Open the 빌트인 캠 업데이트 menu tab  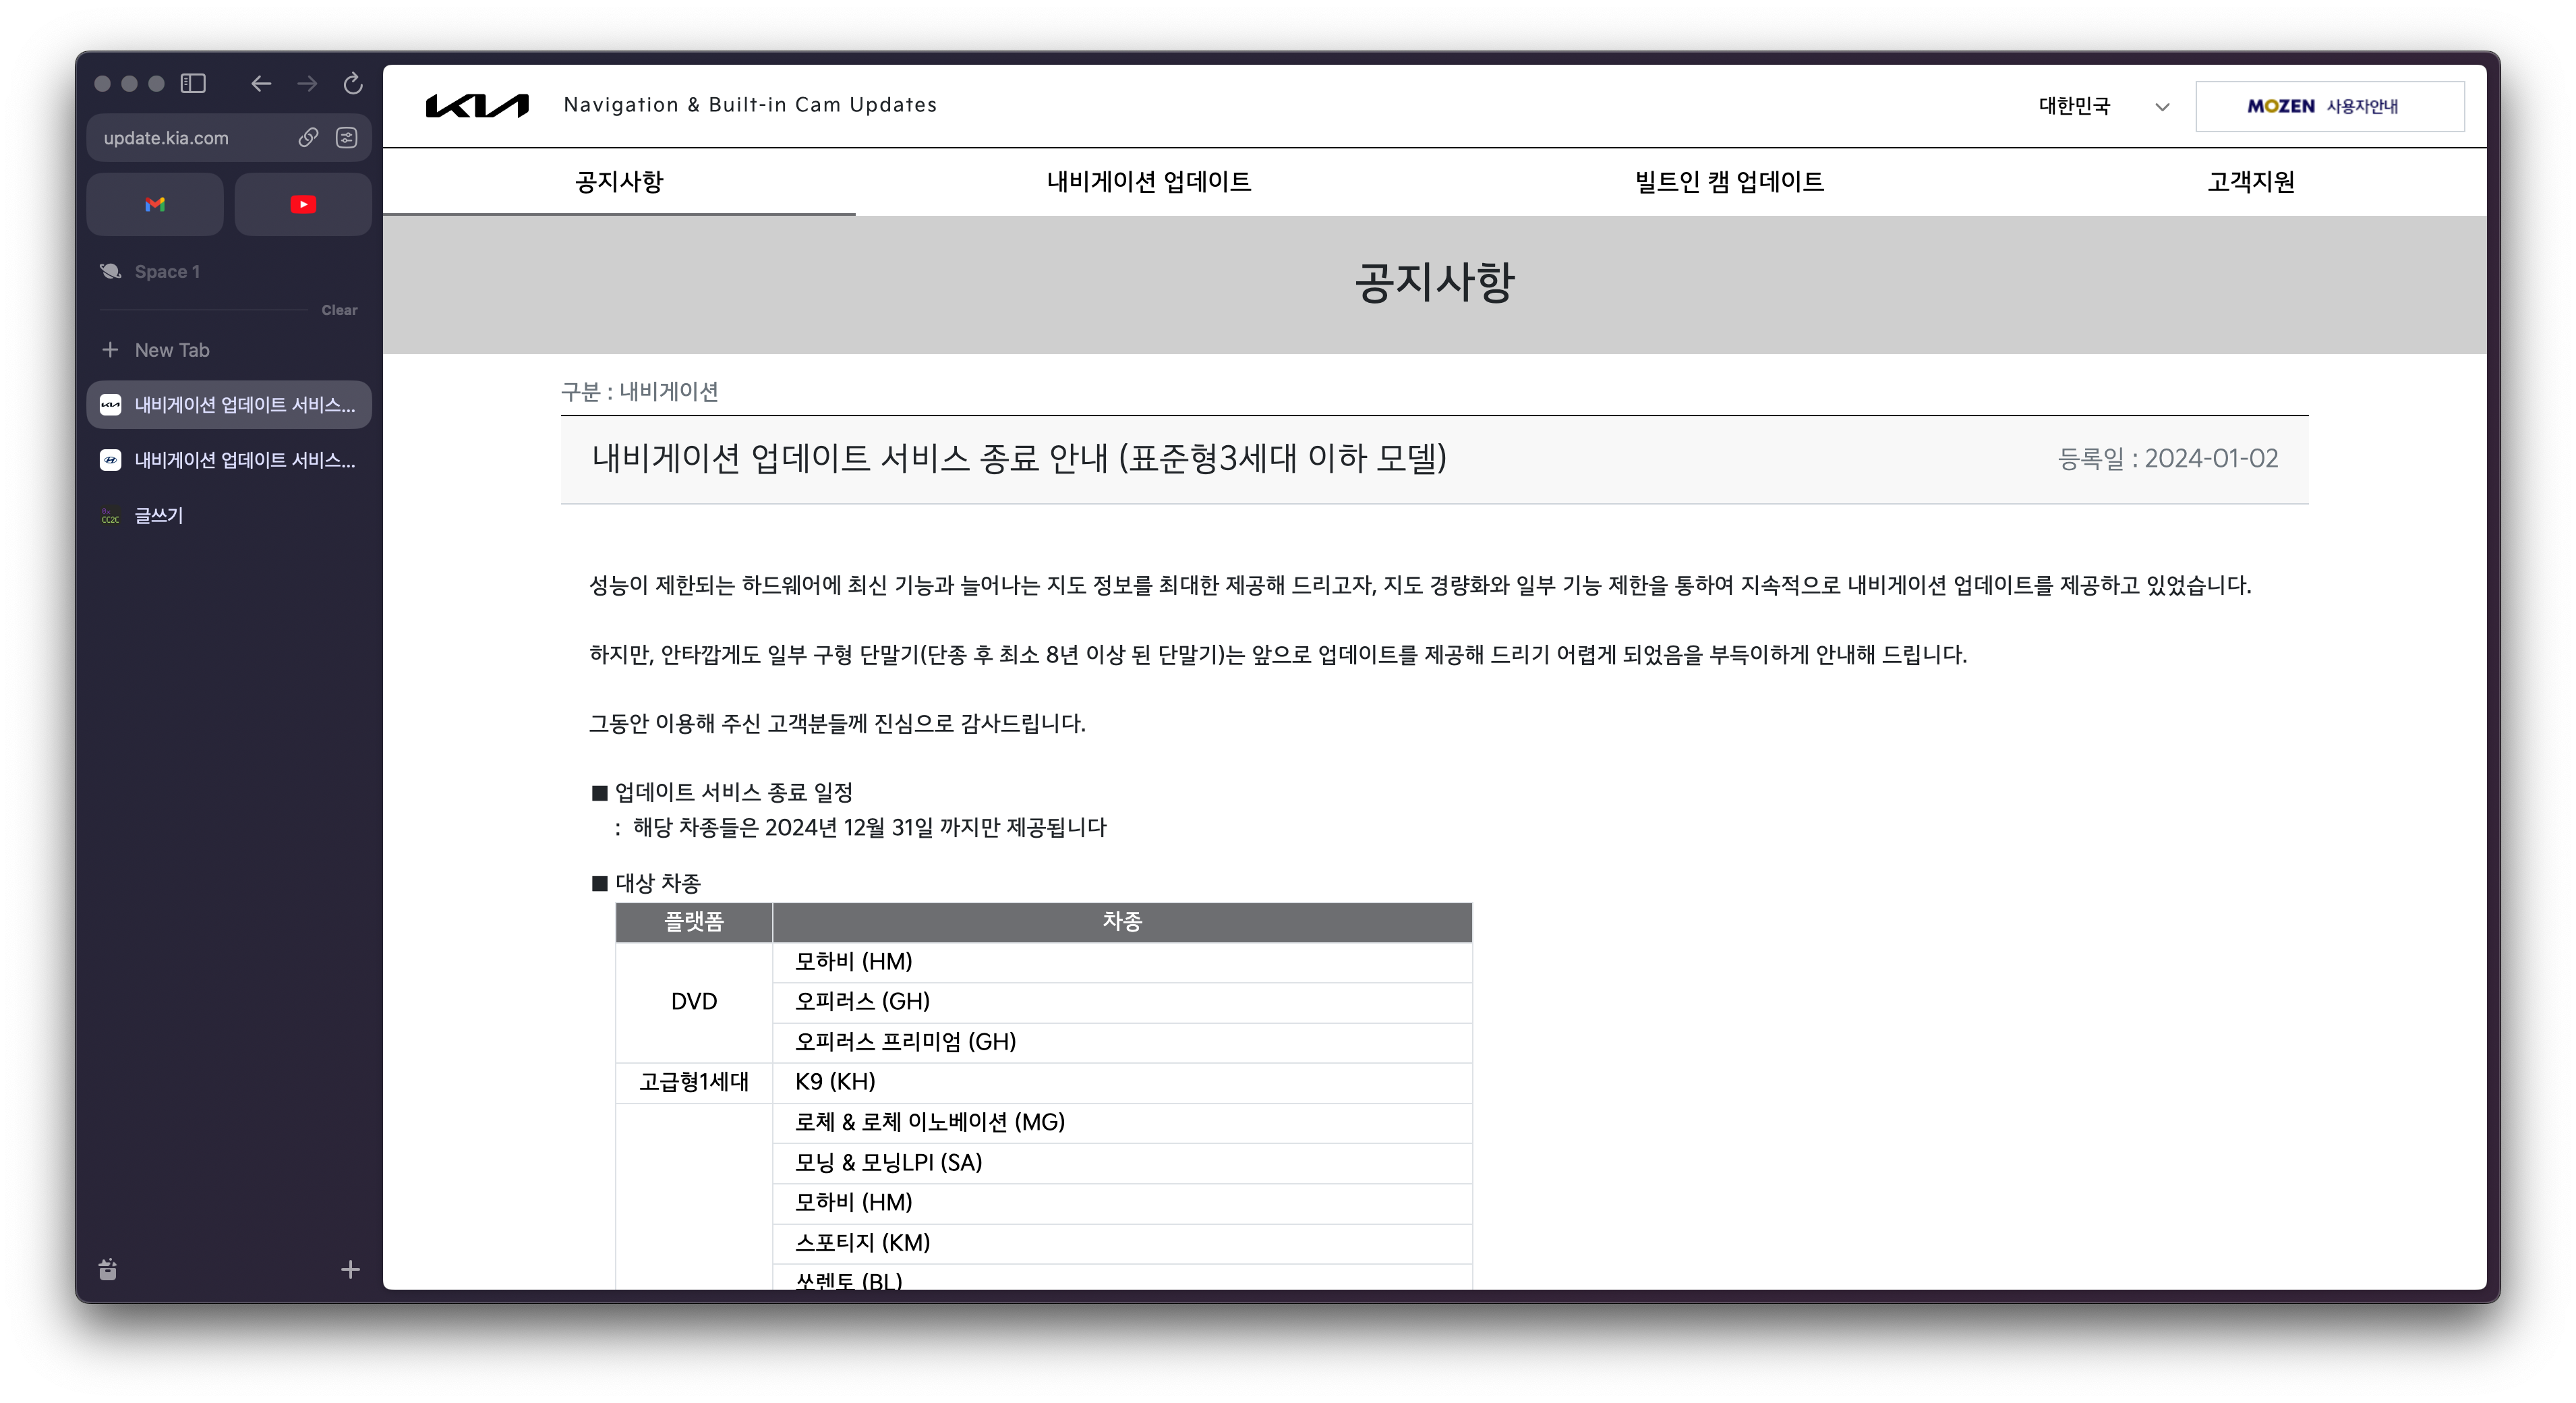(1729, 182)
